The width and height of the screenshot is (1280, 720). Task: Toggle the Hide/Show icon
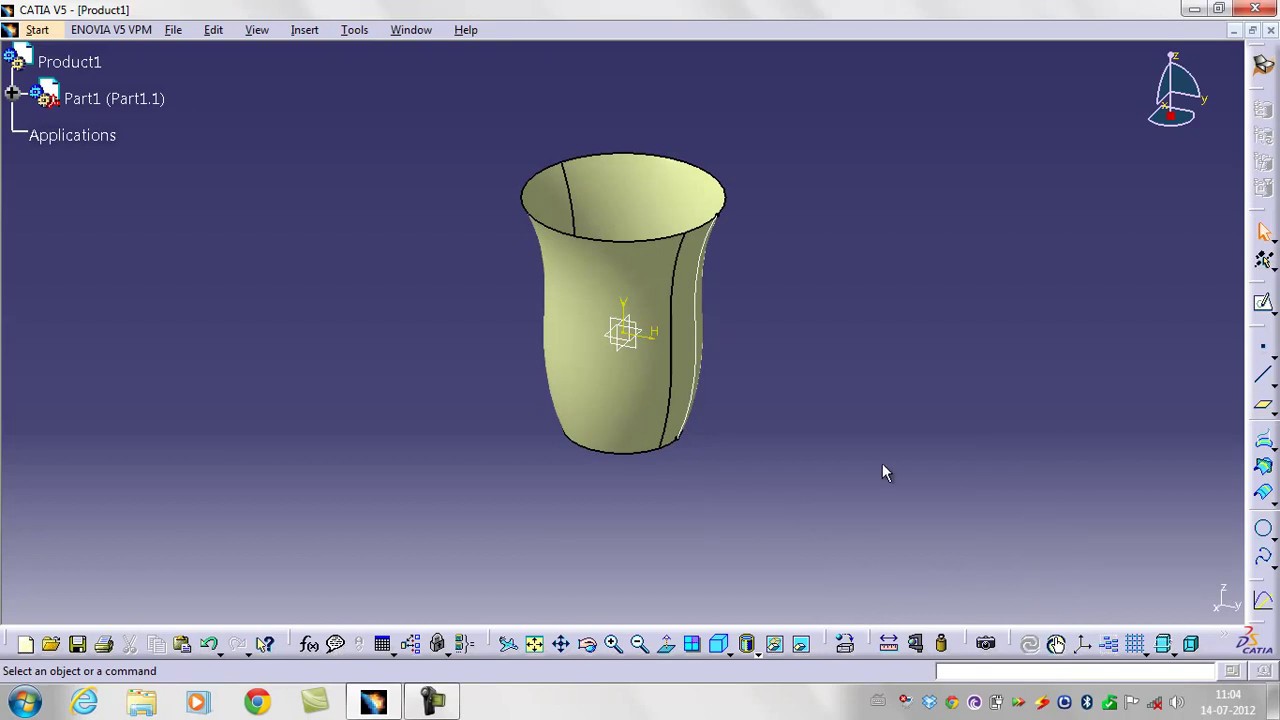click(x=774, y=645)
